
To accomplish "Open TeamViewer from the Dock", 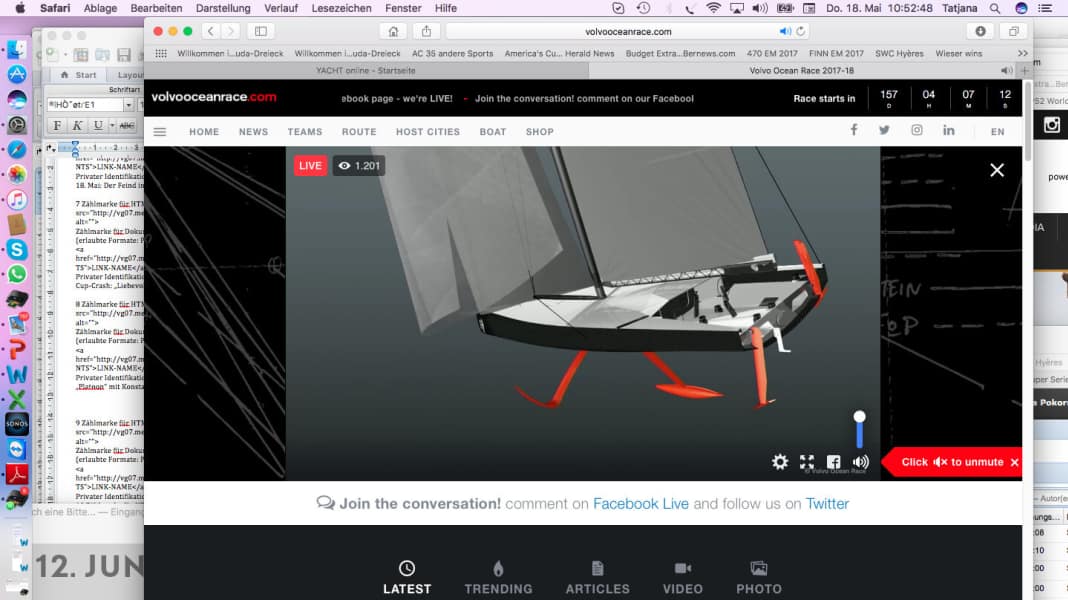I will pyautogui.click(x=16, y=449).
